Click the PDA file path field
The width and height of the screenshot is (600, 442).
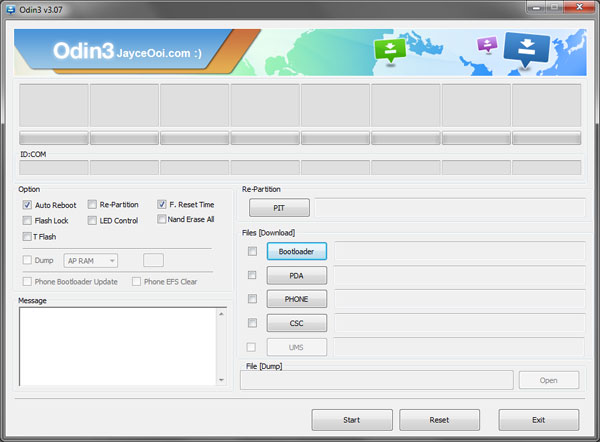pos(460,276)
